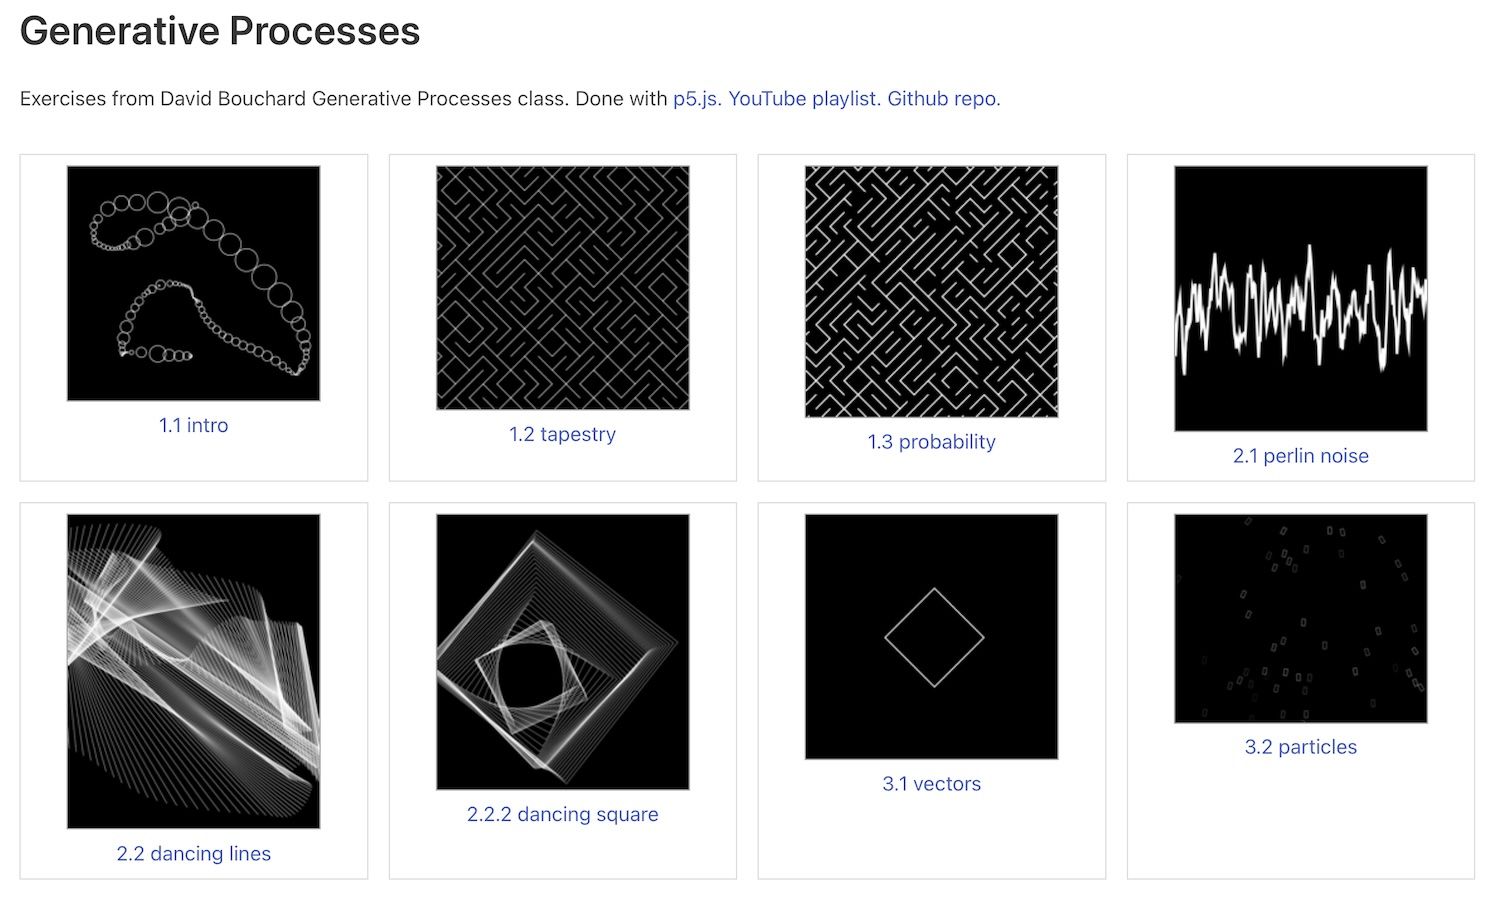Click the 3.1 vectors diamond thumbnail
1500x900 pixels.
click(931, 637)
